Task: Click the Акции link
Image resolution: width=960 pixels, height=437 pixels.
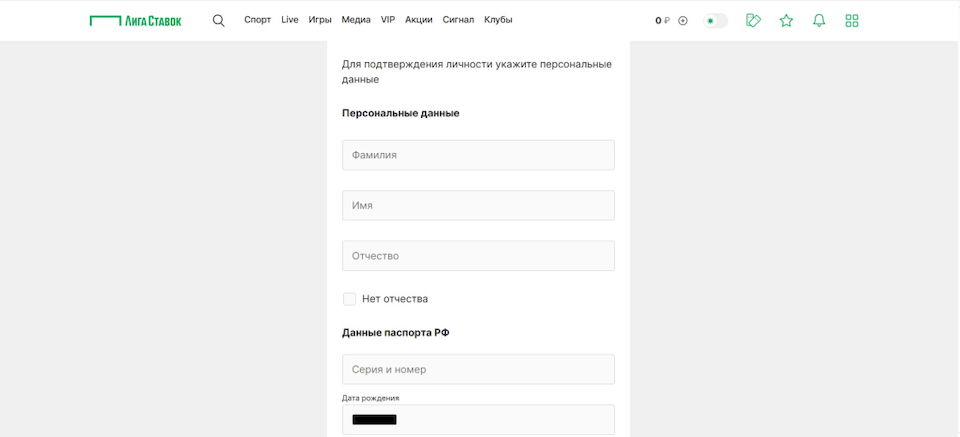Action: [x=419, y=20]
